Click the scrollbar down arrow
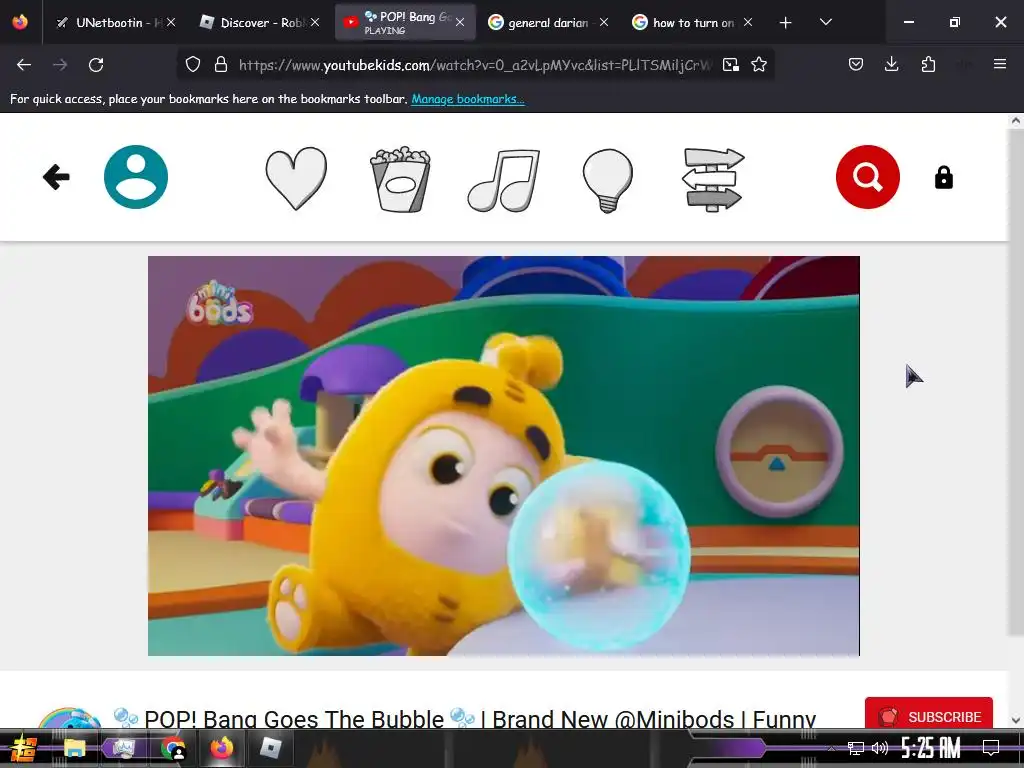Image resolution: width=1024 pixels, height=768 pixels. pos(1015,721)
